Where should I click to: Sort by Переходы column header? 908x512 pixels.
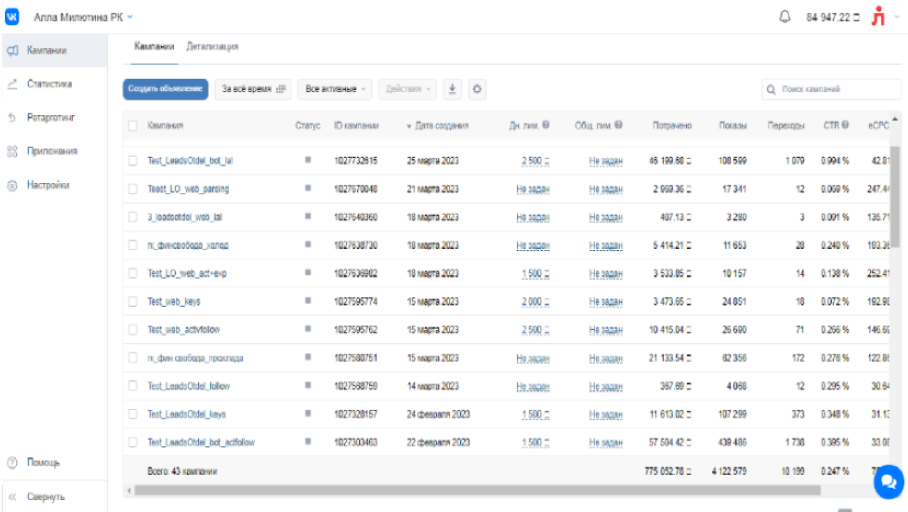click(786, 126)
